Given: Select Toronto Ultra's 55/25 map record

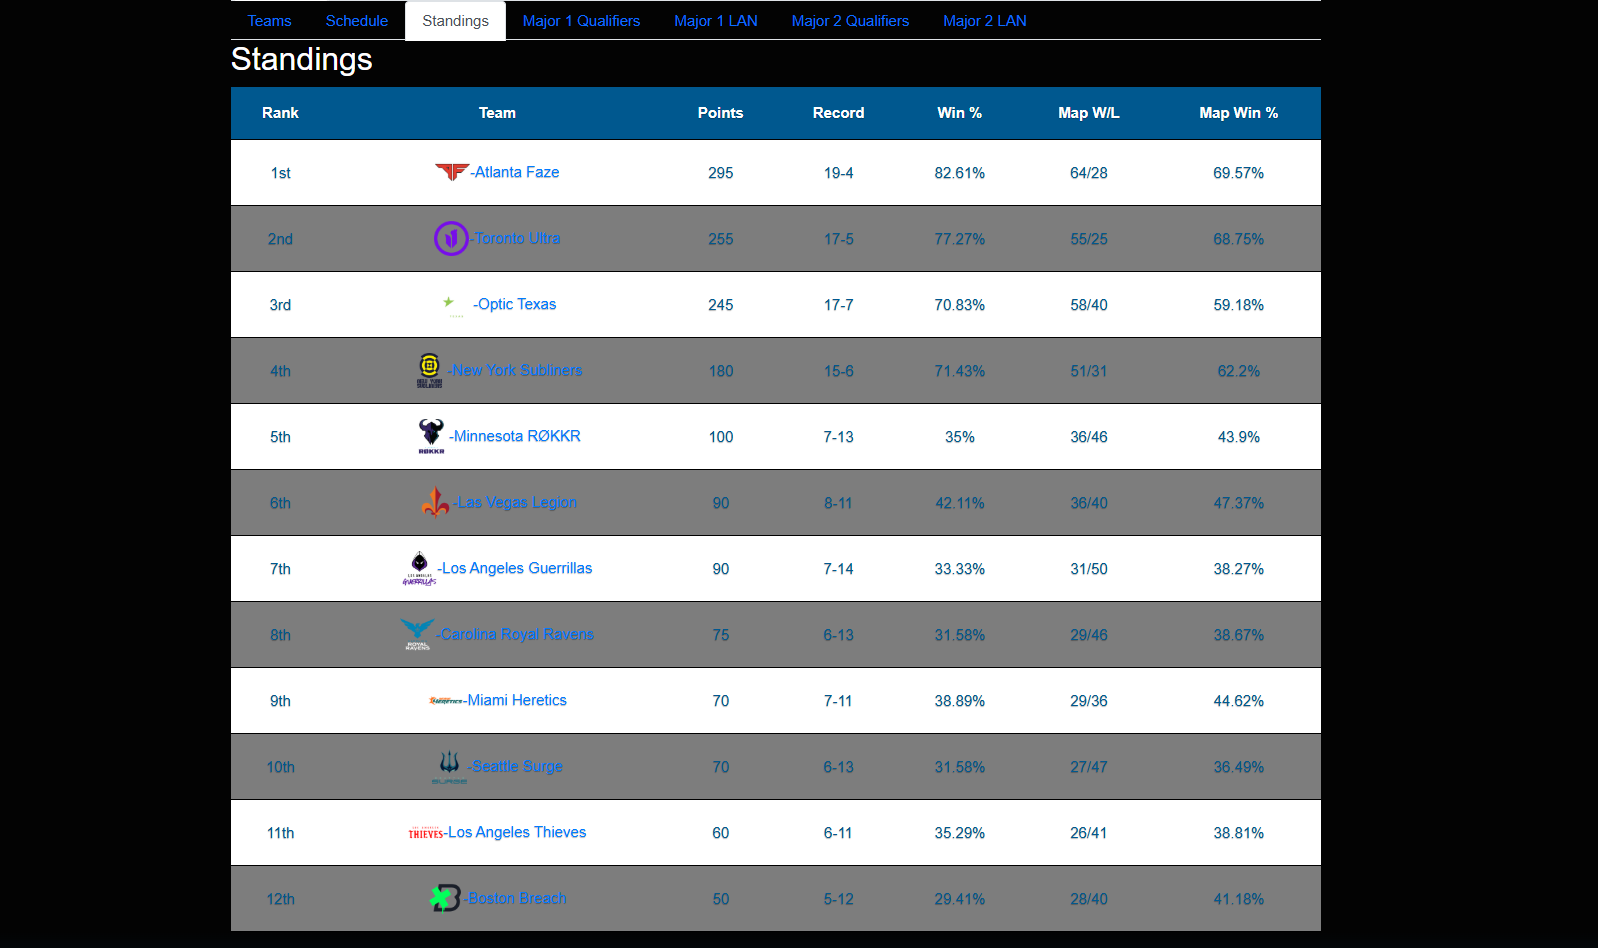Looking at the screenshot, I should (x=1088, y=239).
